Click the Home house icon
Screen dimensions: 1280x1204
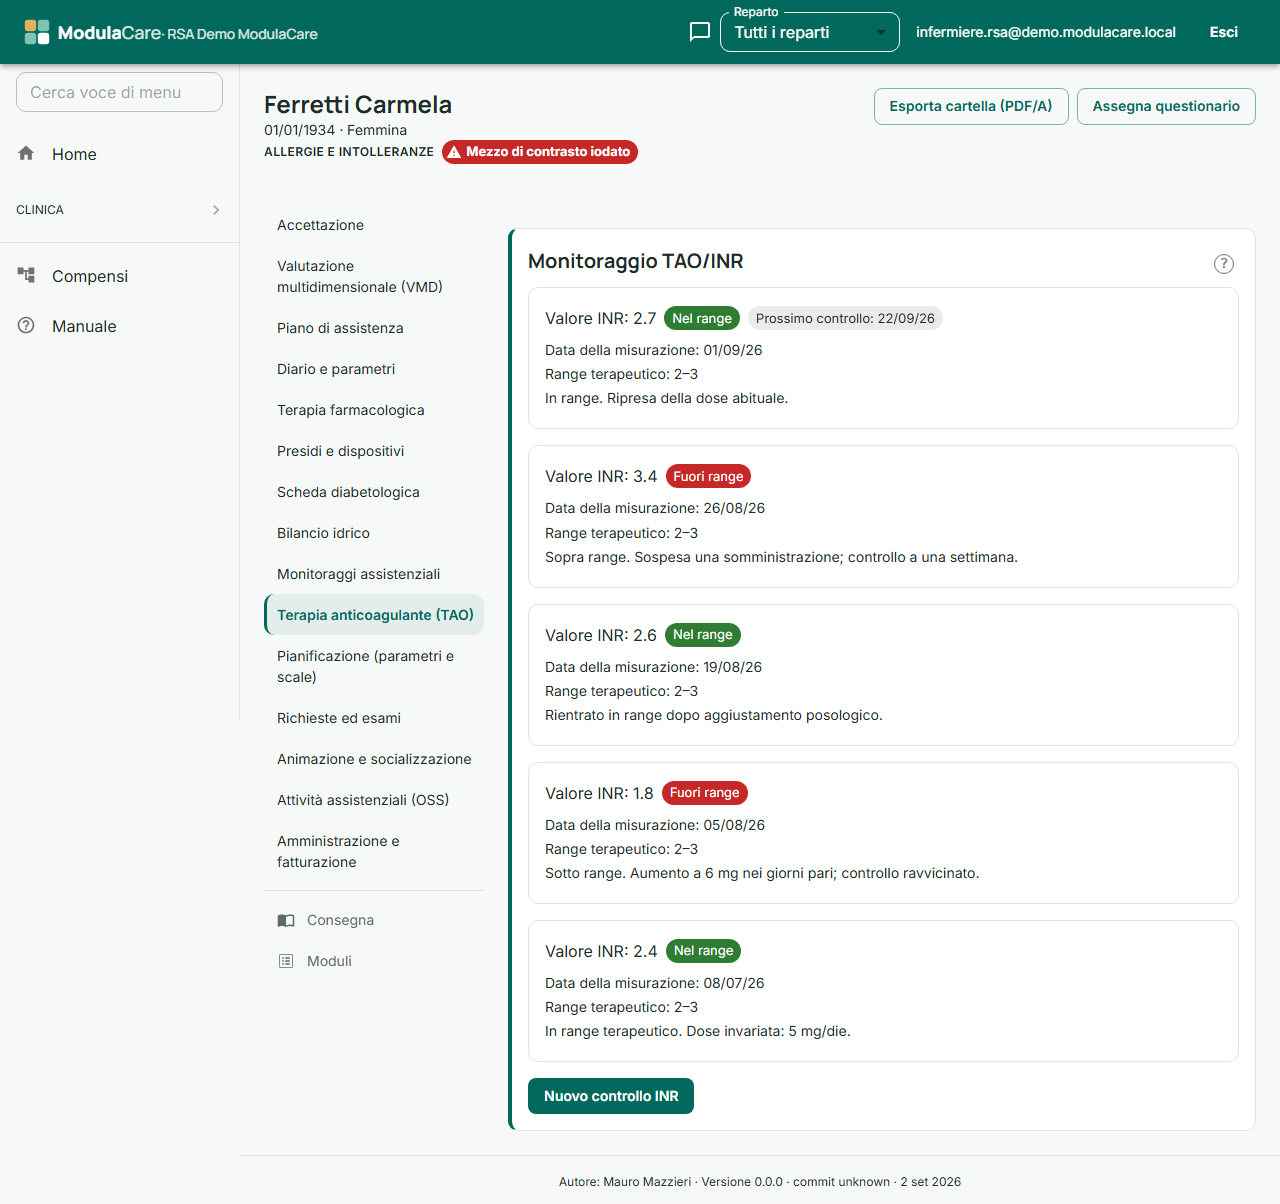26,153
